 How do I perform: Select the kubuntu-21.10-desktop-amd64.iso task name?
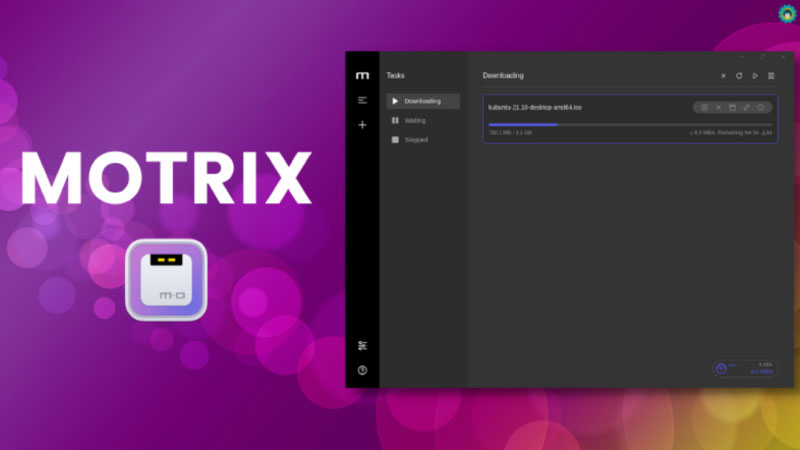coord(535,107)
